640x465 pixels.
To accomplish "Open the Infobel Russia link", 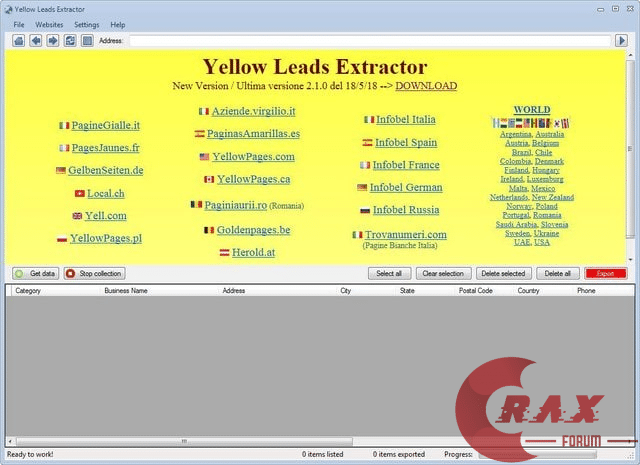I will pyautogui.click(x=406, y=210).
